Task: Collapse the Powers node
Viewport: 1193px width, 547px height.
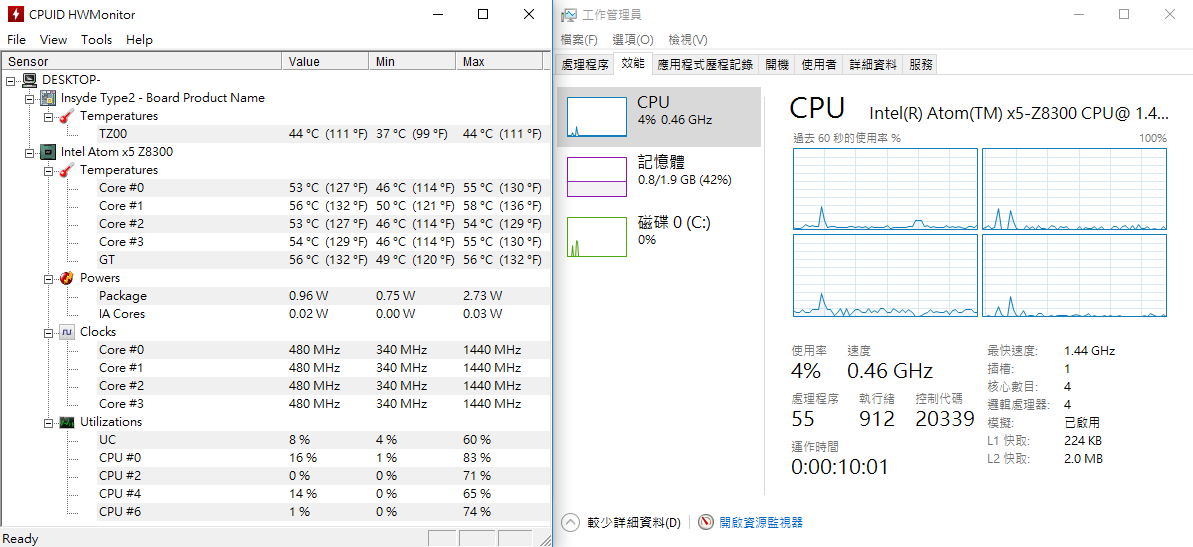Action: [49, 278]
